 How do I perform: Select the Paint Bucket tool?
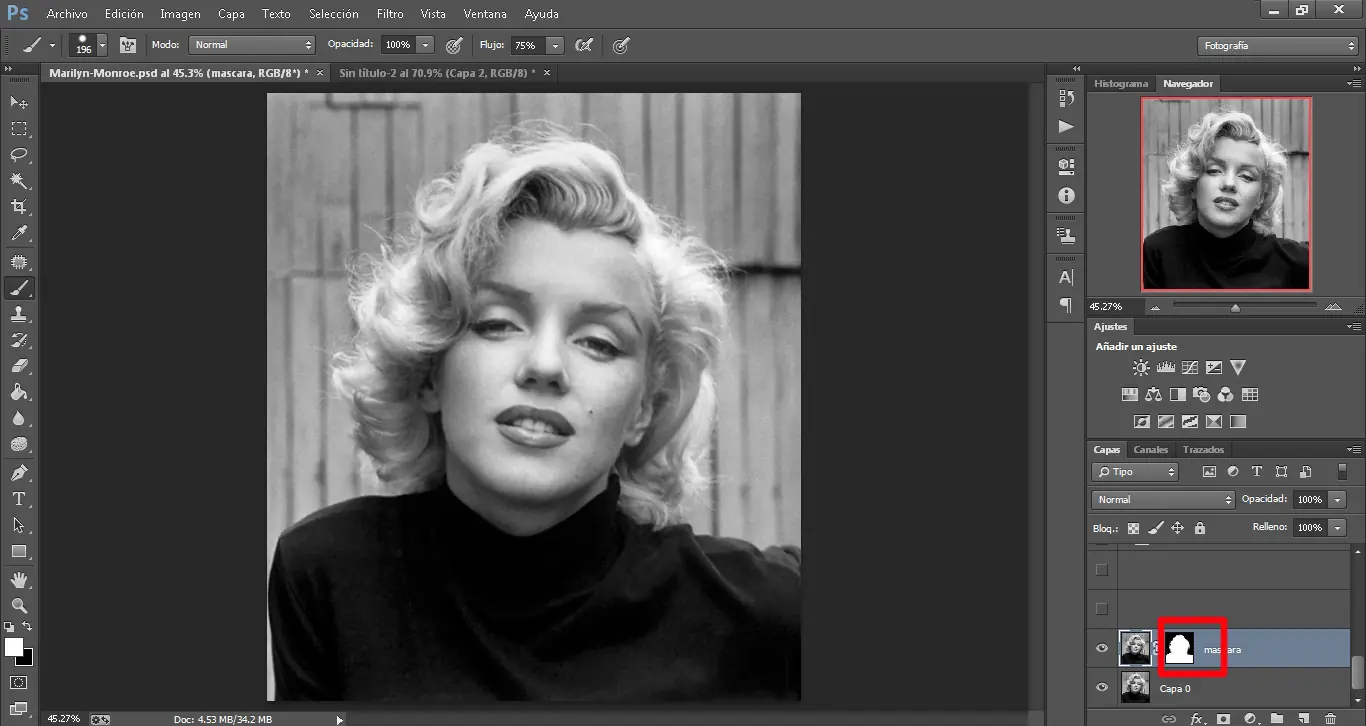pyautogui.click(x=19, y=392)
